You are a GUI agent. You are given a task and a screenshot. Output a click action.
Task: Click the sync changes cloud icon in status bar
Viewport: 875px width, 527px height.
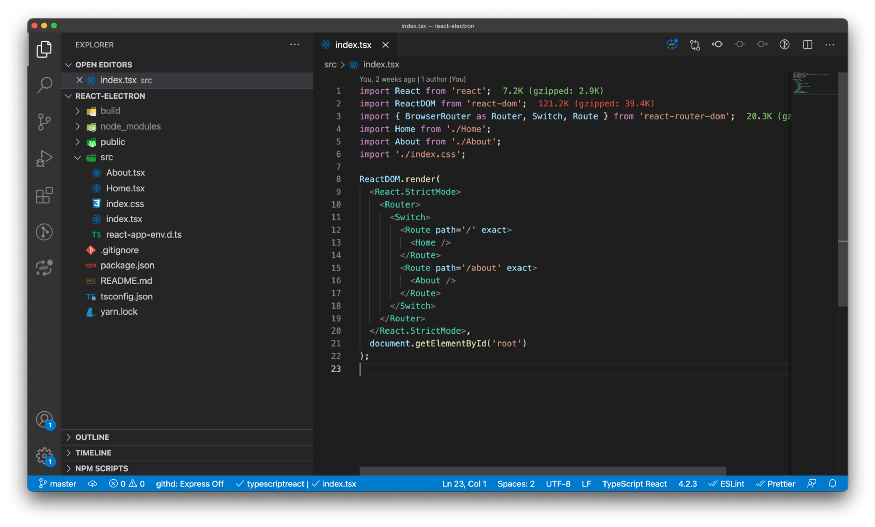pos(93,484)
